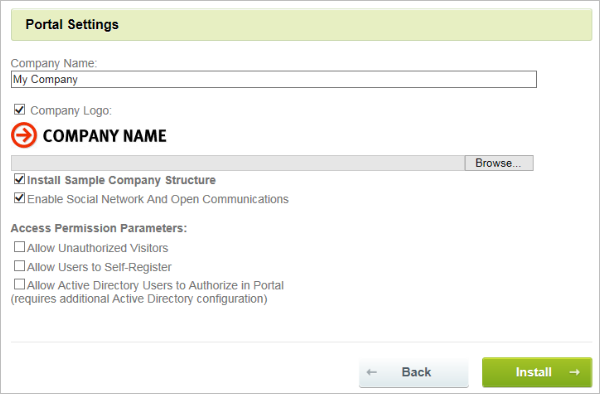The image size is (600, 394).
Task: Click the Allow Unauthorized Visitors label text
Action: coord(97,248)
